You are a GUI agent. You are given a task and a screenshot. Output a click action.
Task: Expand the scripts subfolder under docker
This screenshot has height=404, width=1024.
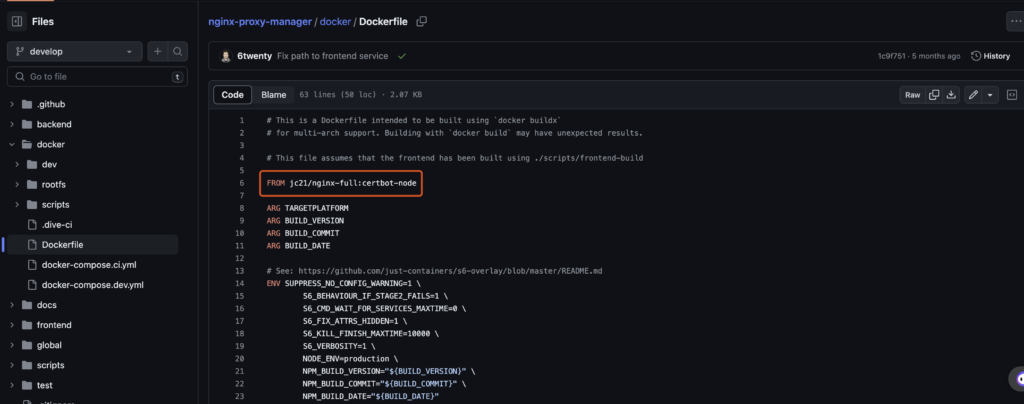[x=18, y=204]
